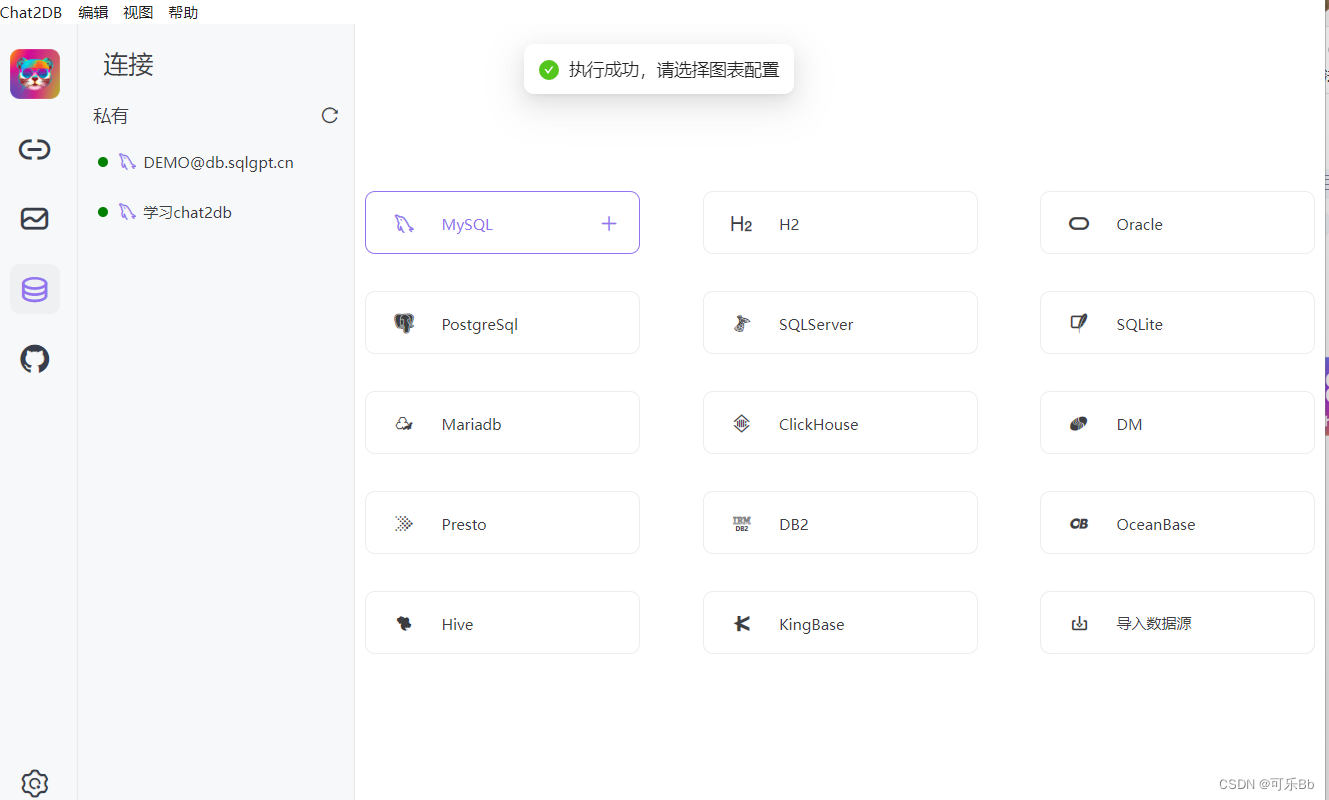
Task: Click the Chat2DB panda logo
Action: click(35, 74)
